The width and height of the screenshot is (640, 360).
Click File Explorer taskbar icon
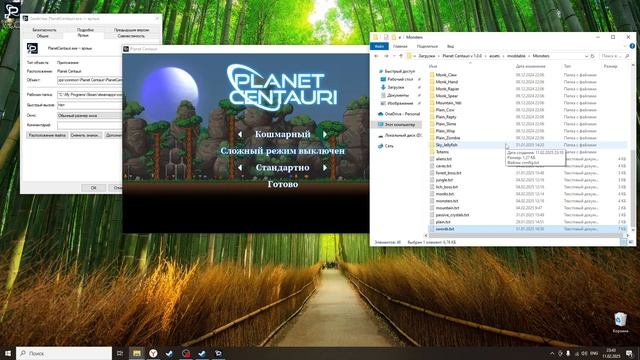click(x=137, y=353)
